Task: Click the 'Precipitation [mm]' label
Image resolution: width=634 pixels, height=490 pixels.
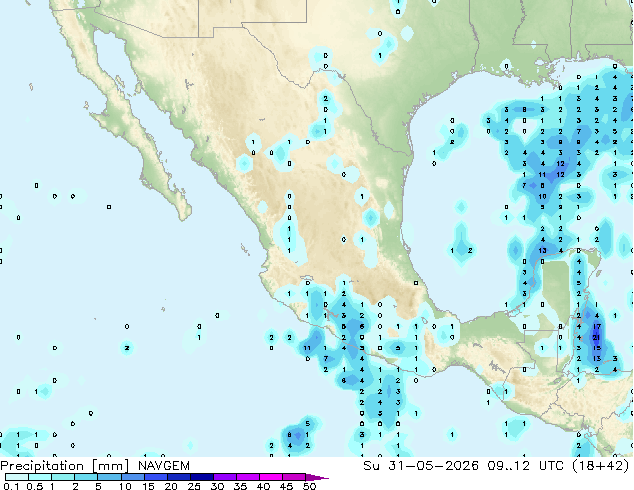Action: [x=65, y=466]
